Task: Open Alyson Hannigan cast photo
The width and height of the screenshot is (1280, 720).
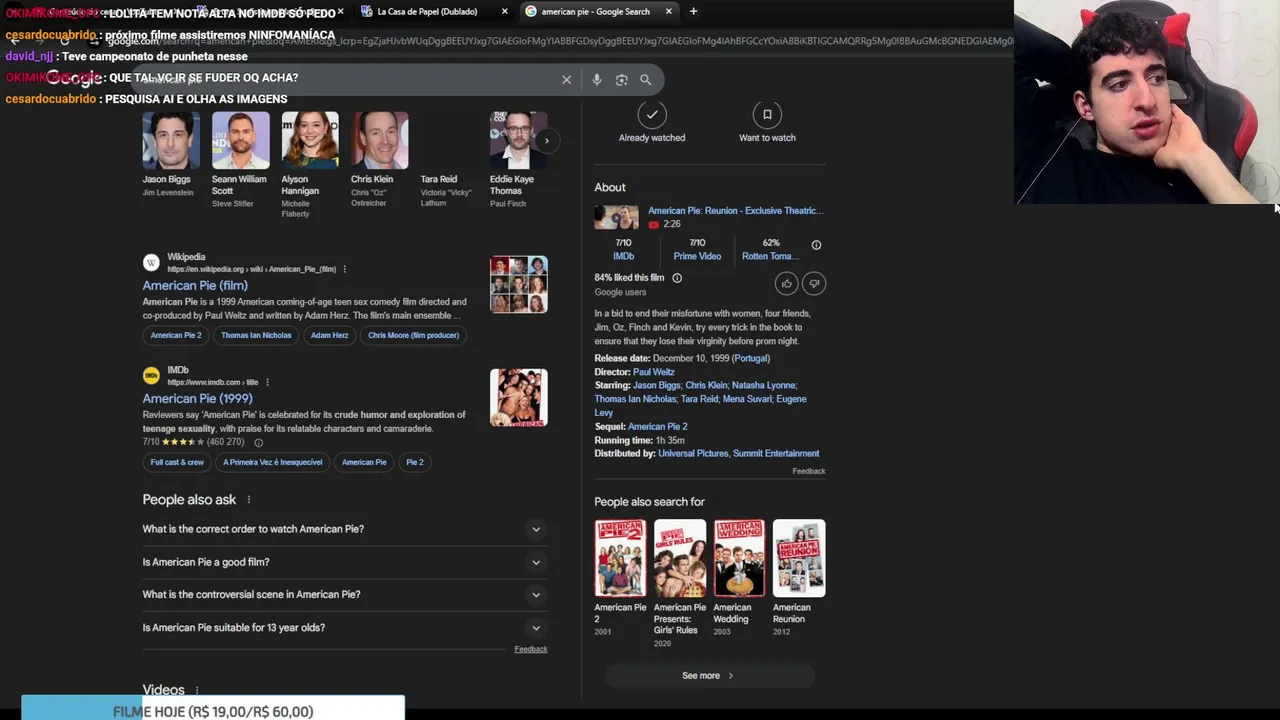Action: [x=310, y=140]
